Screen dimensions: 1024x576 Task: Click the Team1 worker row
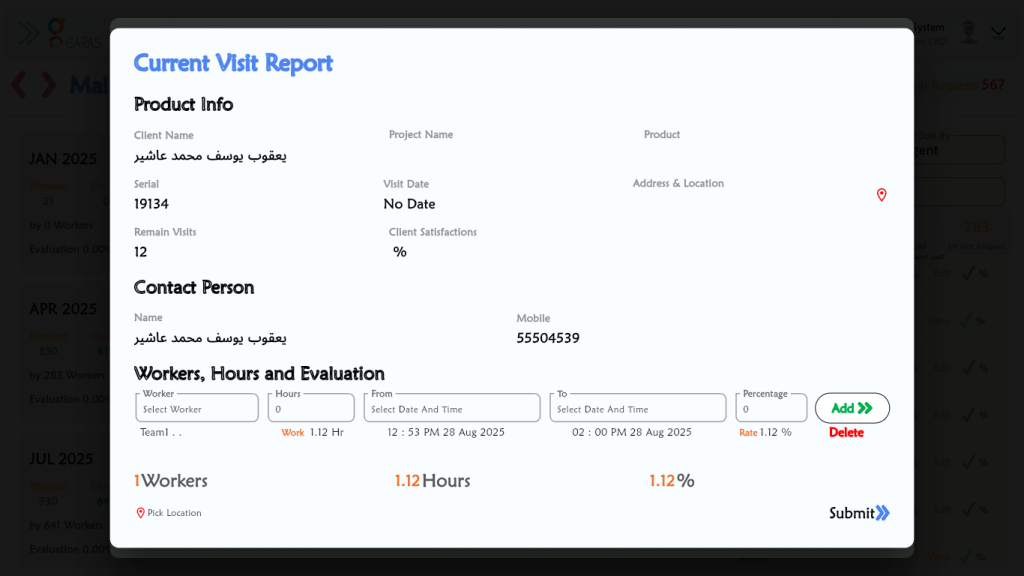[161, 433]
